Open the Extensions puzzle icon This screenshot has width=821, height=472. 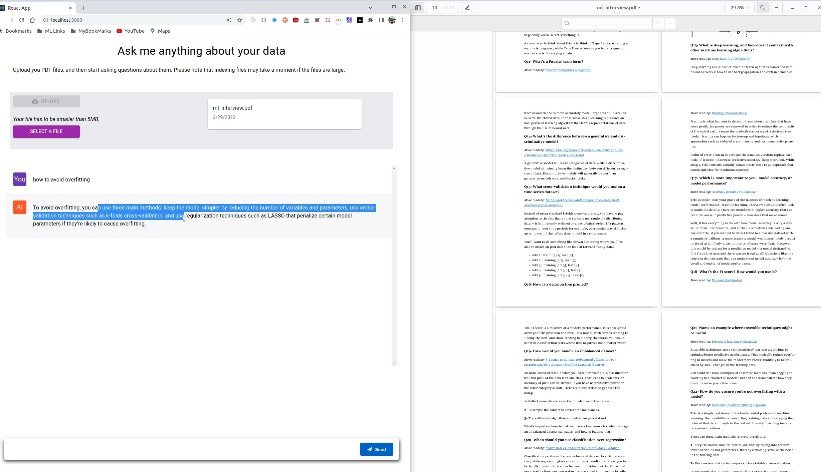click(370, 20)
